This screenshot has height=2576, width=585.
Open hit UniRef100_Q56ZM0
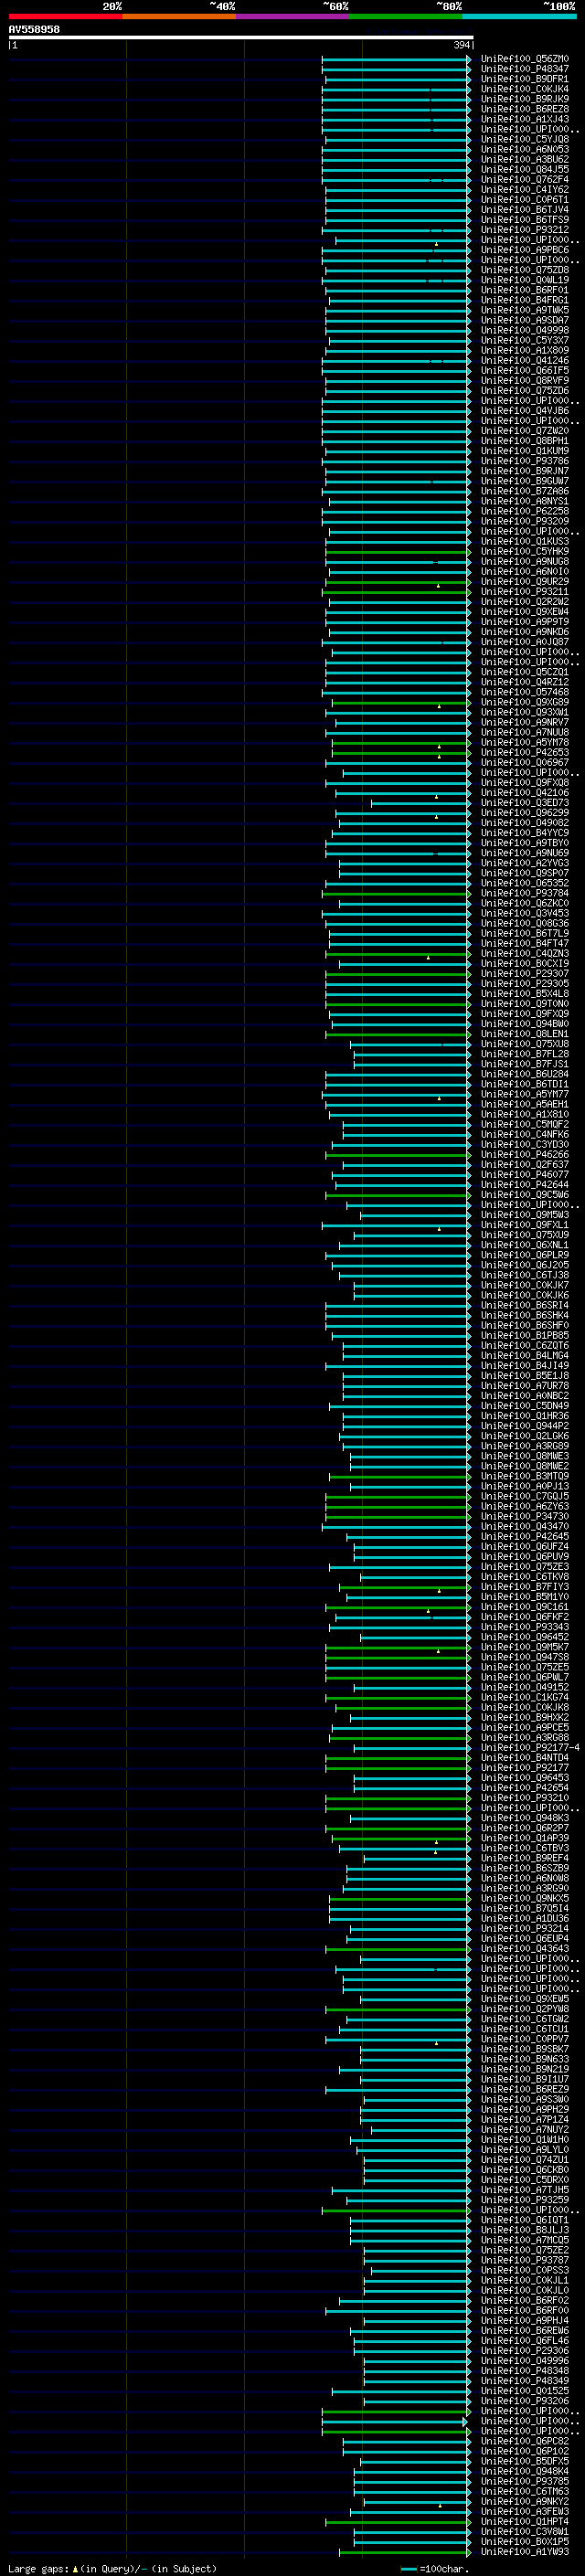coord(525,59)
